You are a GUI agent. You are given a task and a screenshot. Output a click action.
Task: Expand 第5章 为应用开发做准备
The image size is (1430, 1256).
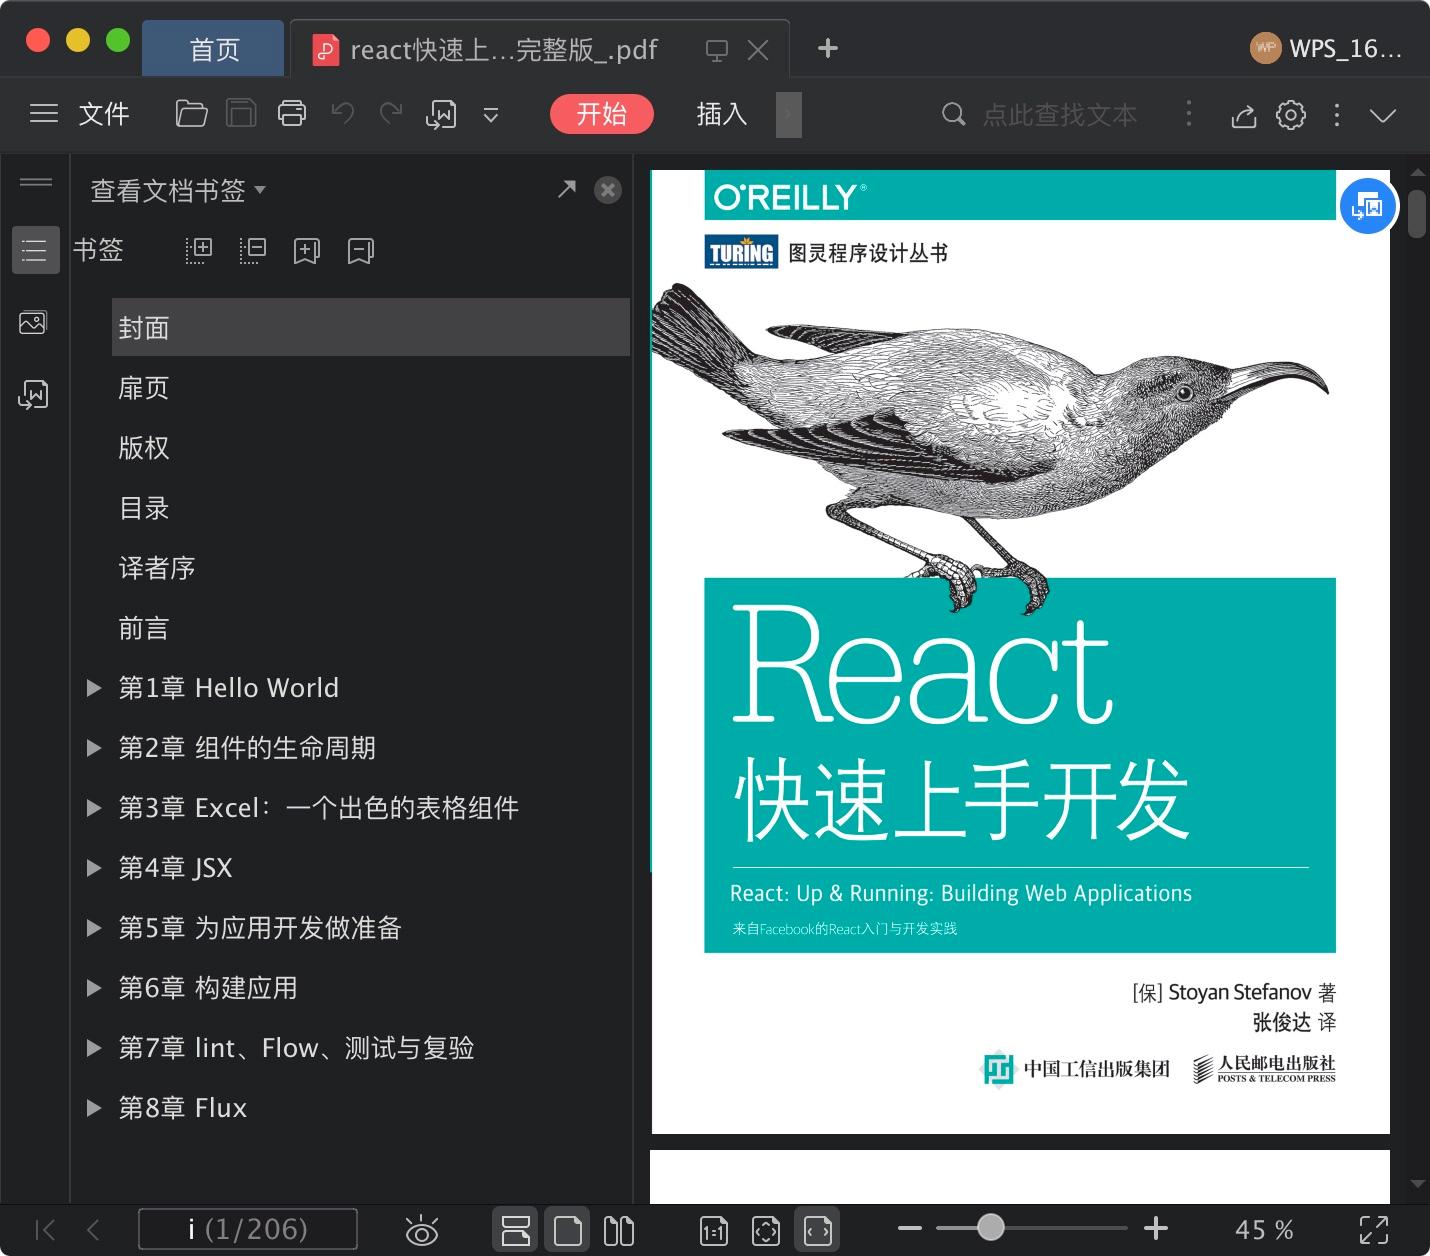point(94,928)
